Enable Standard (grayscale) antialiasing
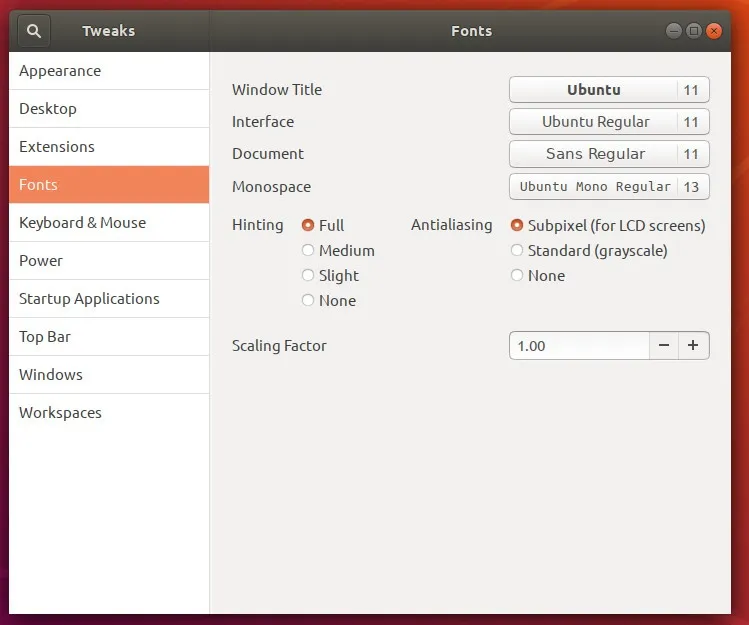 pyautogui.click(x=517, y=251)
